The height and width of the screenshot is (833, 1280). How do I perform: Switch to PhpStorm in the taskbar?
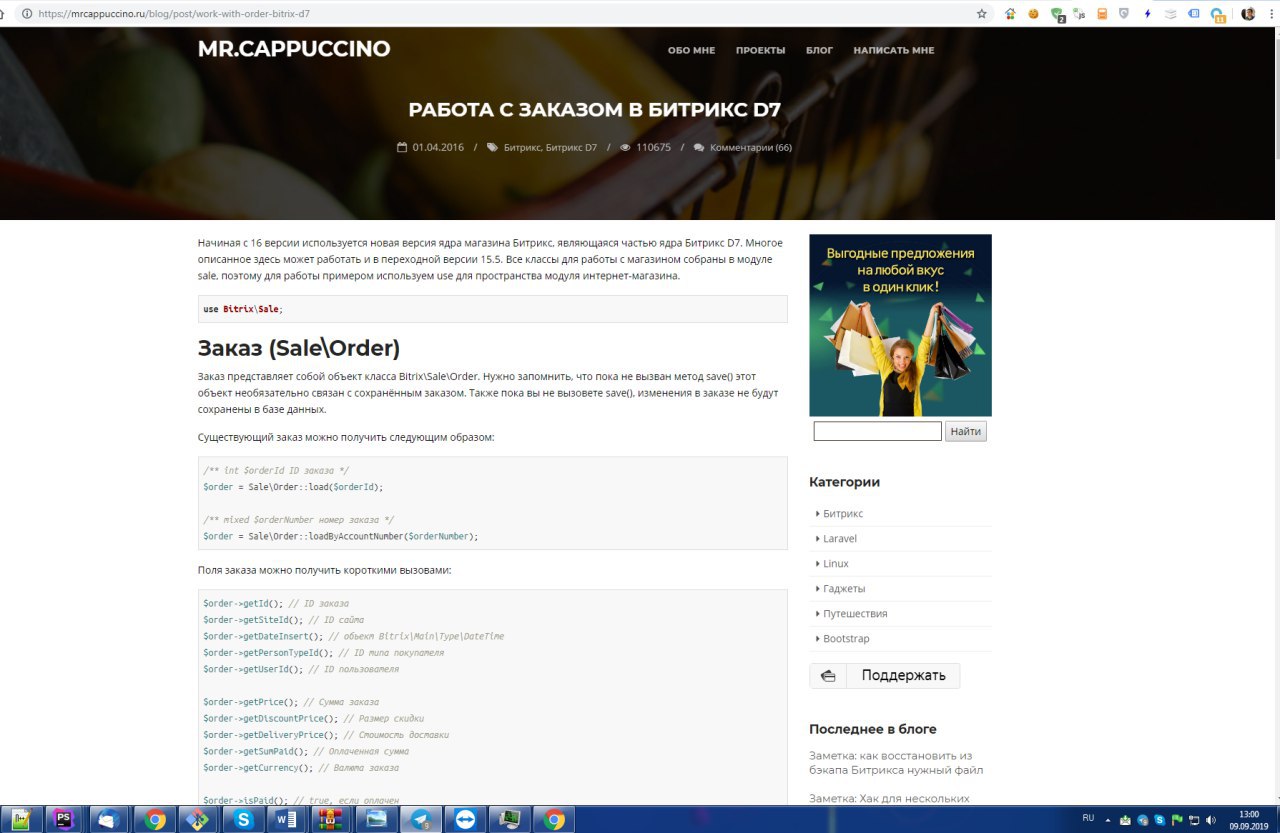click(65, 820)
